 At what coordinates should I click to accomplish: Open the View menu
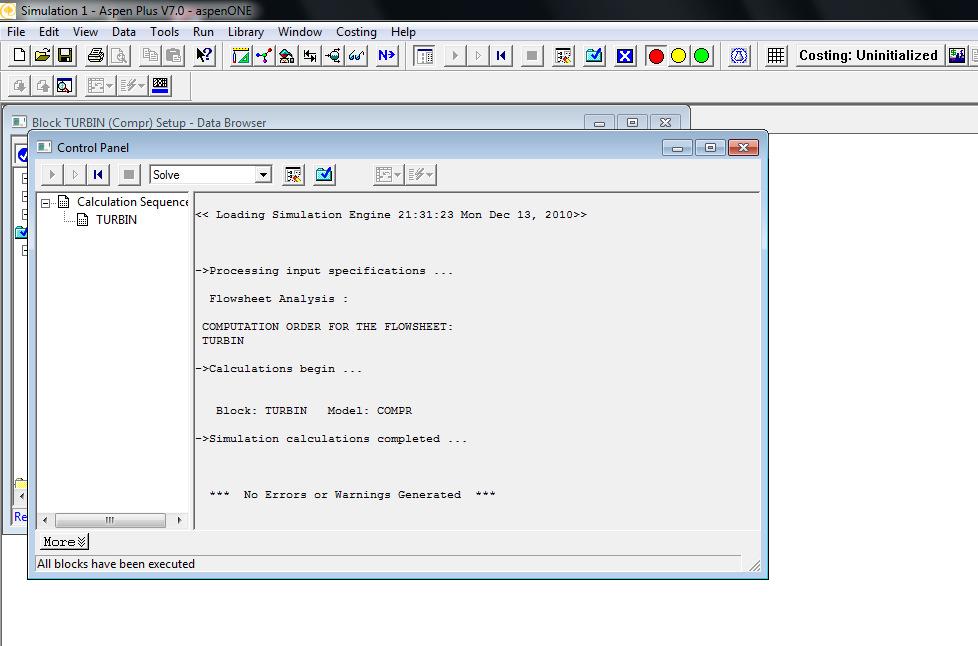(85, 32)
